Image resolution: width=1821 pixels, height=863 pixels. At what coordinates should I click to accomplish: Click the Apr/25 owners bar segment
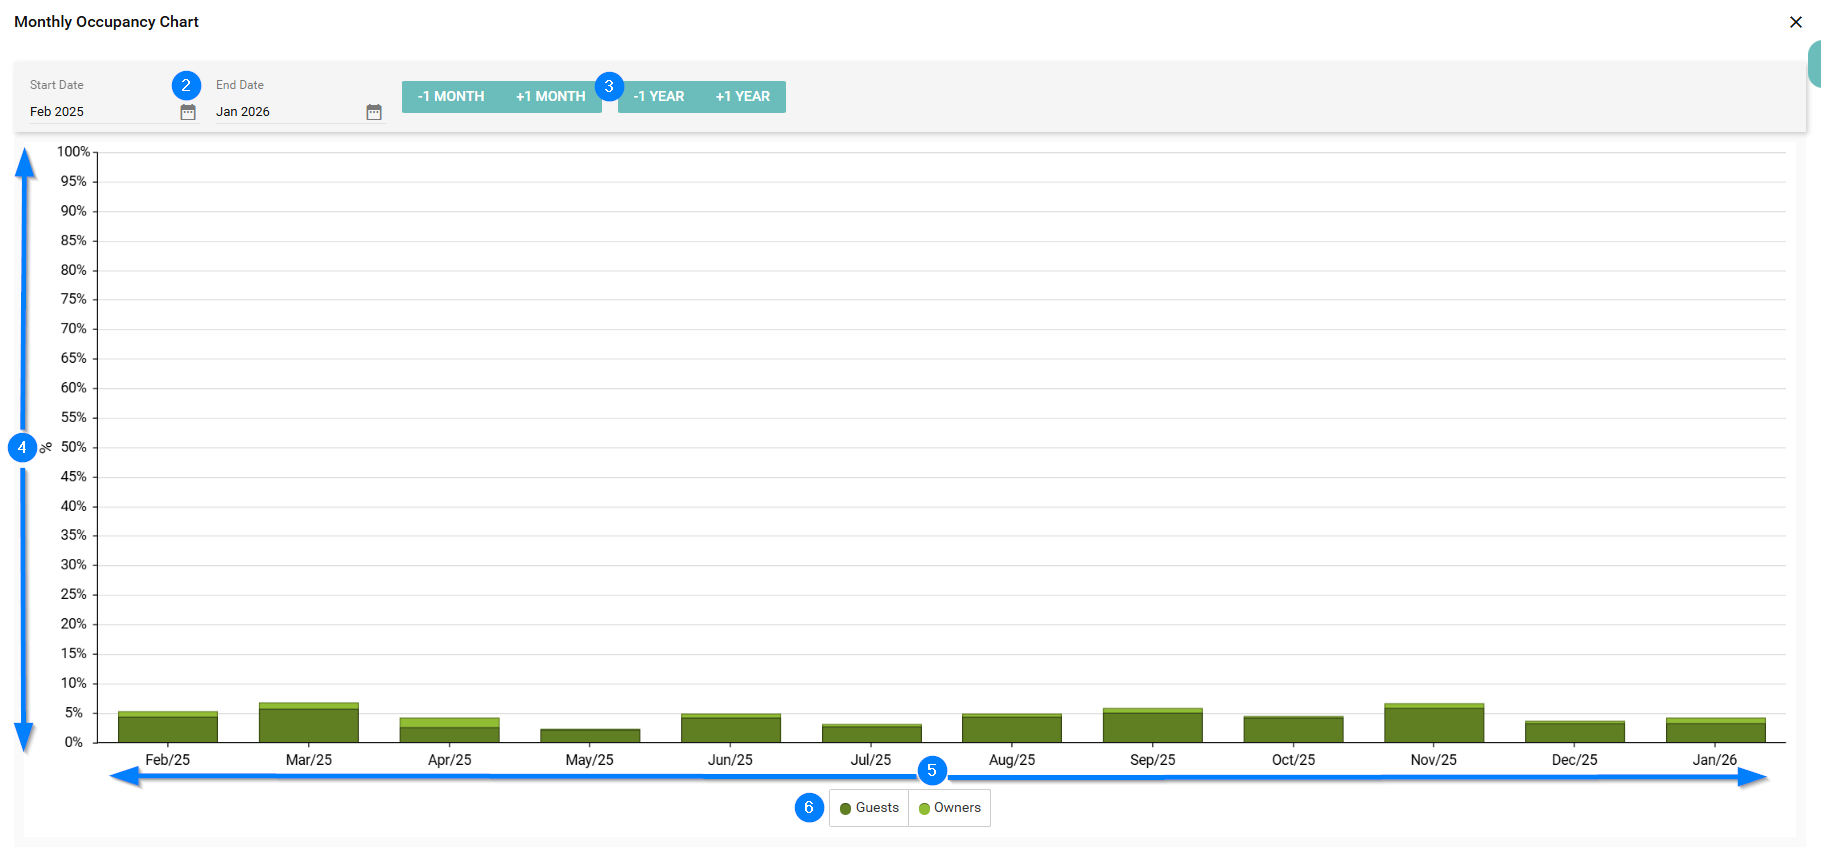[x=449, y=722]
